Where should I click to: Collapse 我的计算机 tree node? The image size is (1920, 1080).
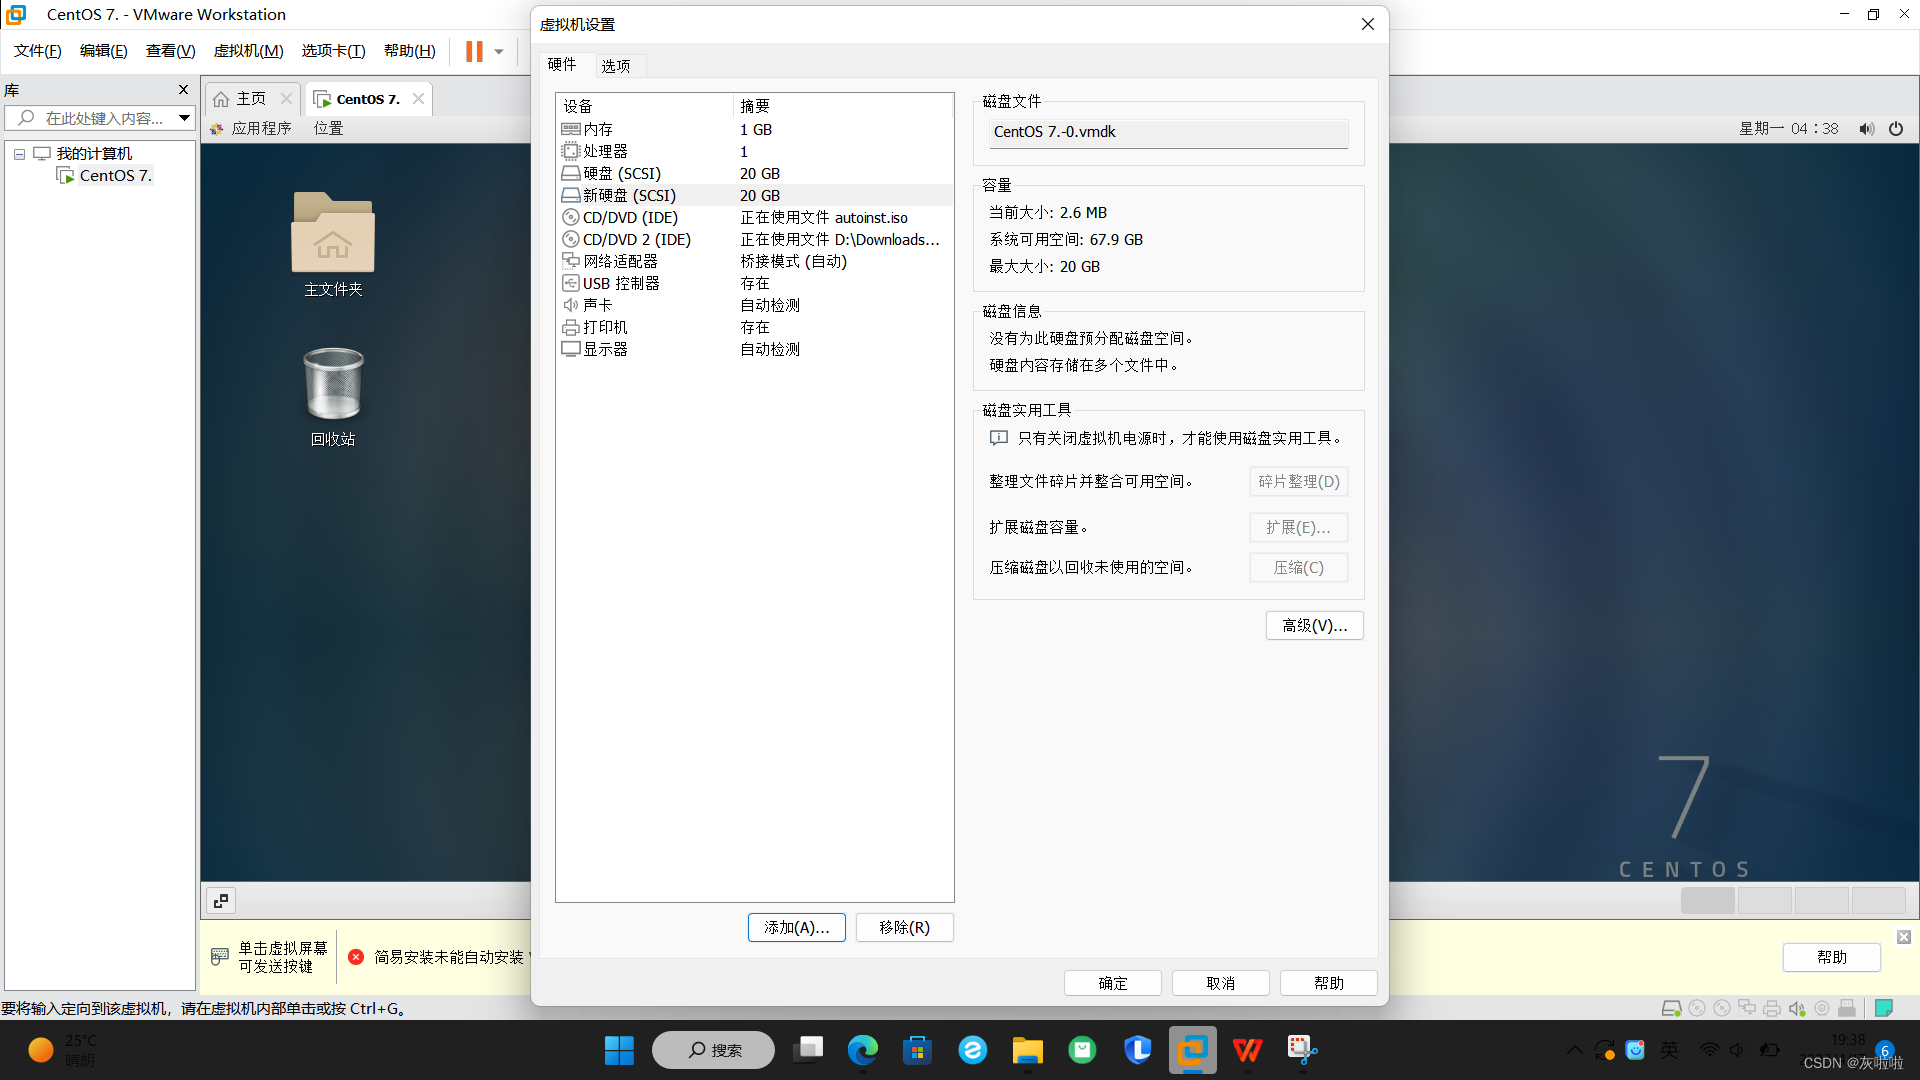click(x=19, y=154)
